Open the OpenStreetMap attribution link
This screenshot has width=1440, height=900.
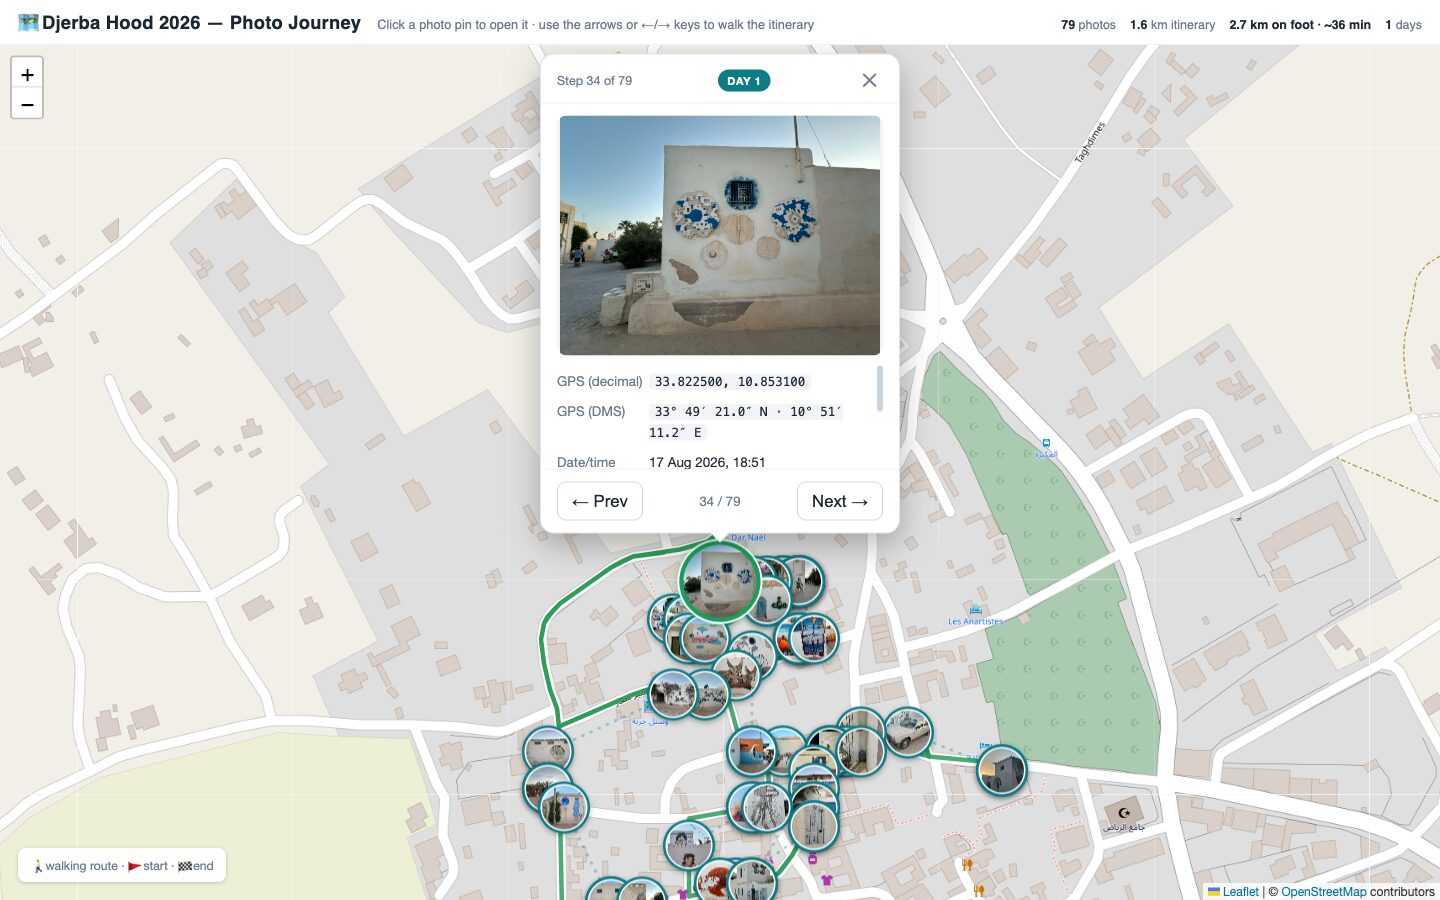(x=1323, y=892)
